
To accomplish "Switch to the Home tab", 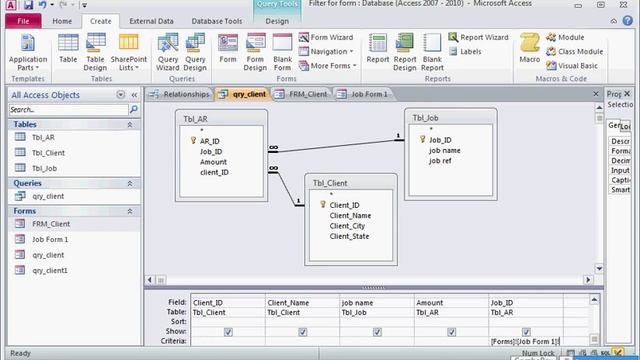I will pos(62,21).
